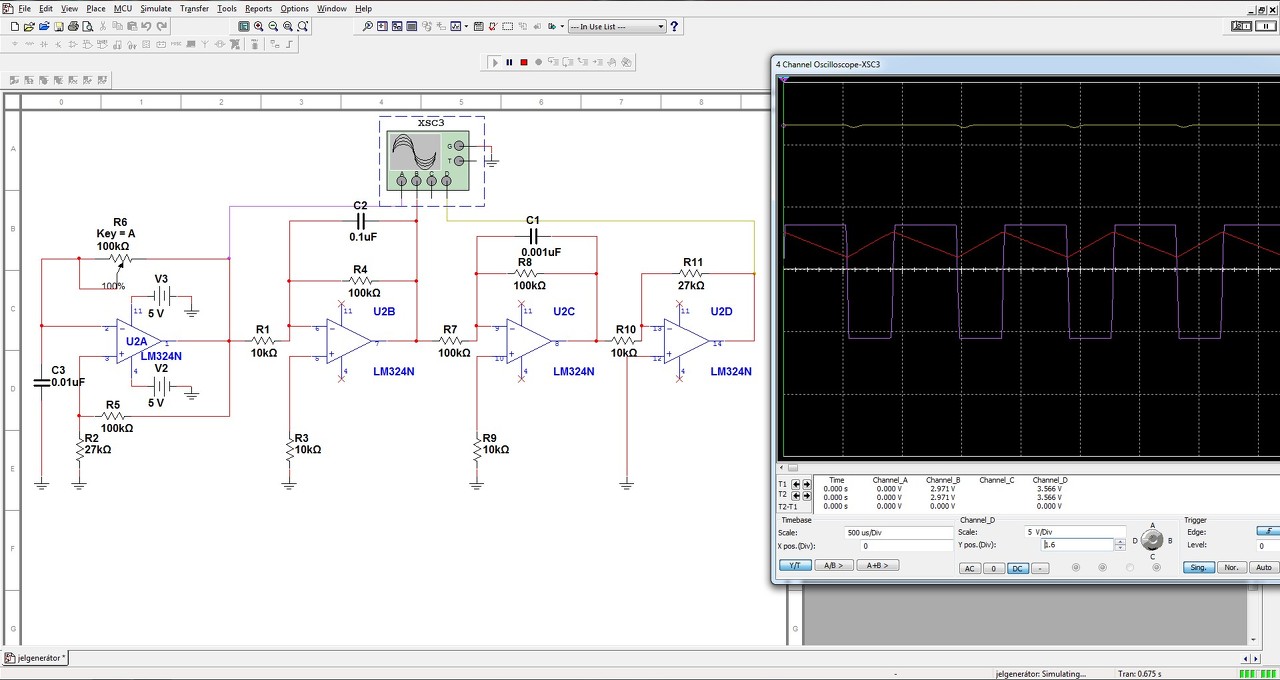Expand the In Use List dropdown
This screenshot has height=680, width=1280.
click(x=660, y=27)
